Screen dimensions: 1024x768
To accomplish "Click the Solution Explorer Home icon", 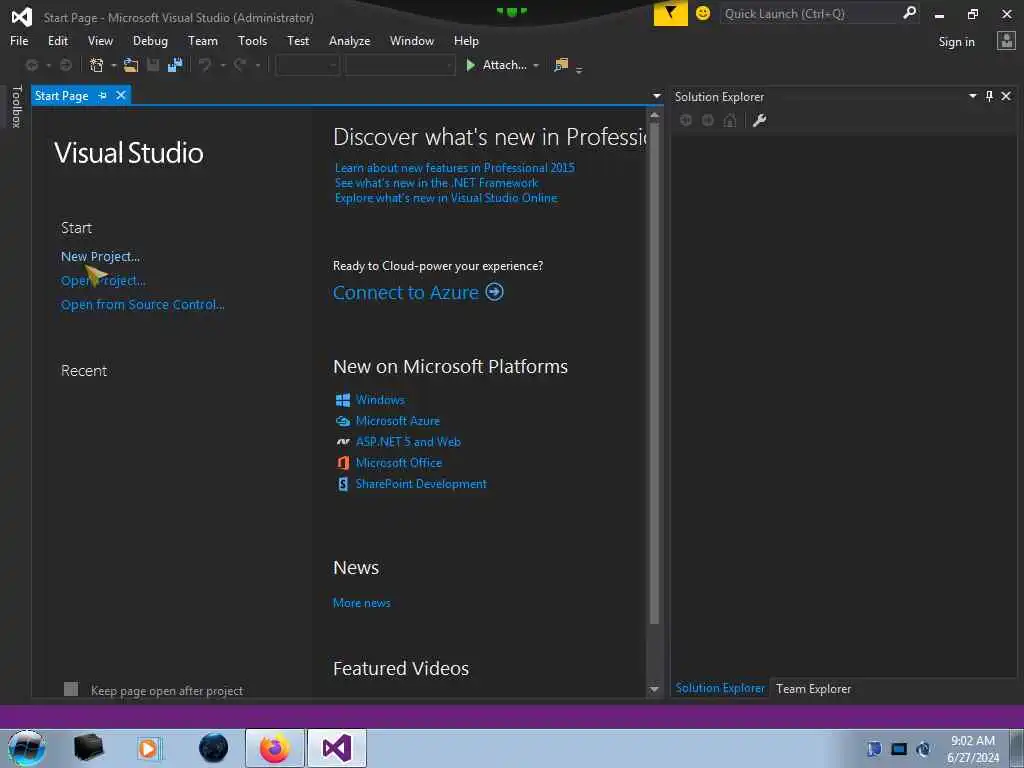I will (730, 120).
